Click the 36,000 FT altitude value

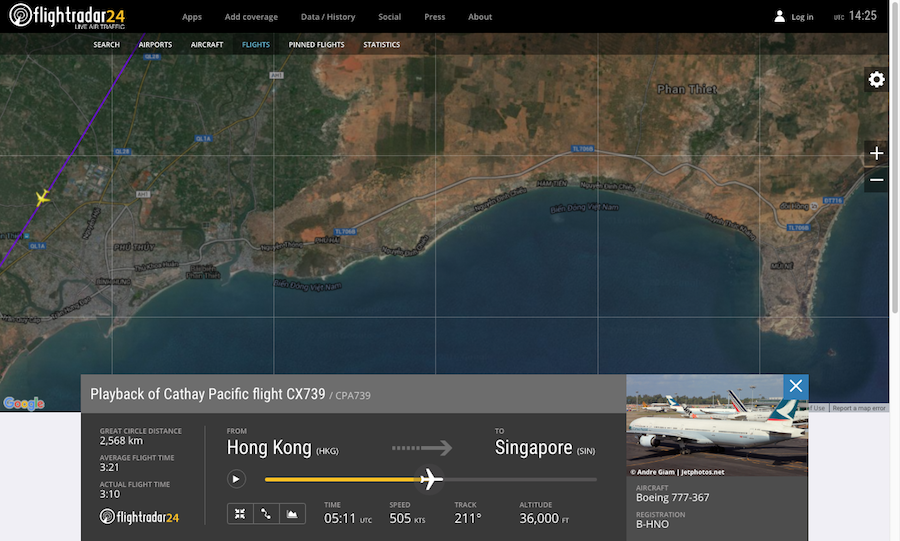tap(544, 518)
